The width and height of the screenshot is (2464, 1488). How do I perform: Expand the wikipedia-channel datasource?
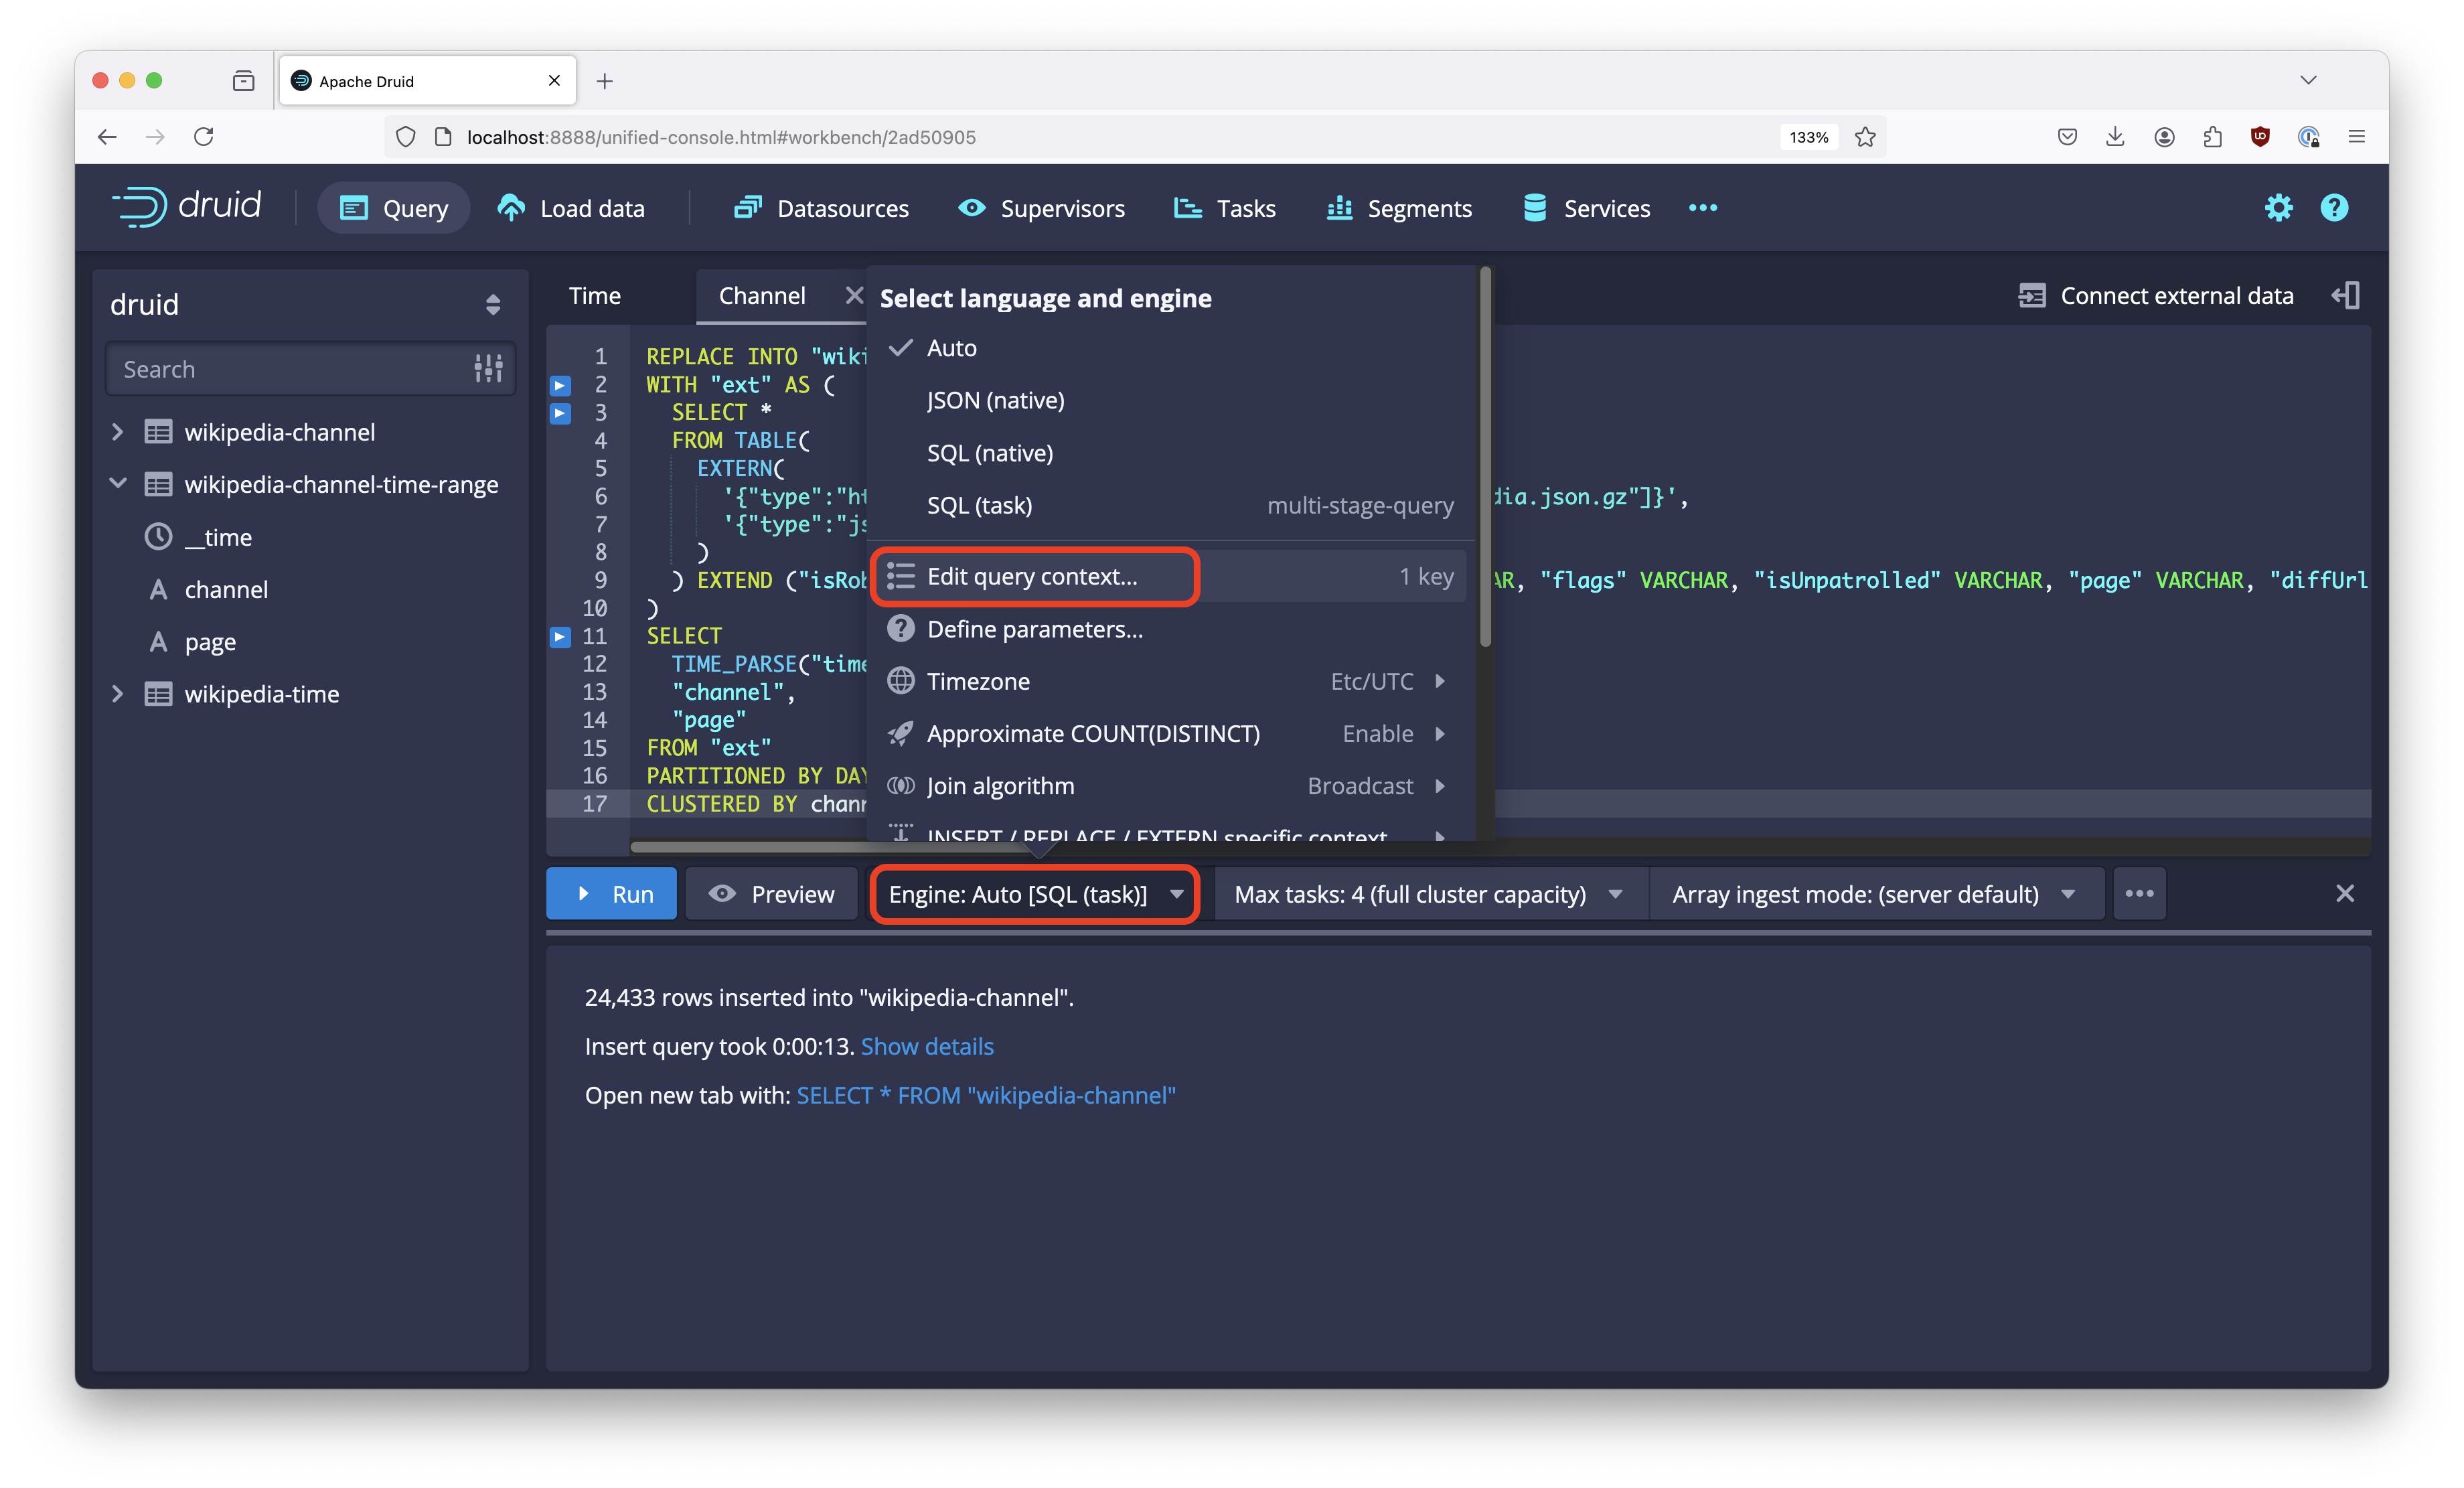(x=117, y=432)
